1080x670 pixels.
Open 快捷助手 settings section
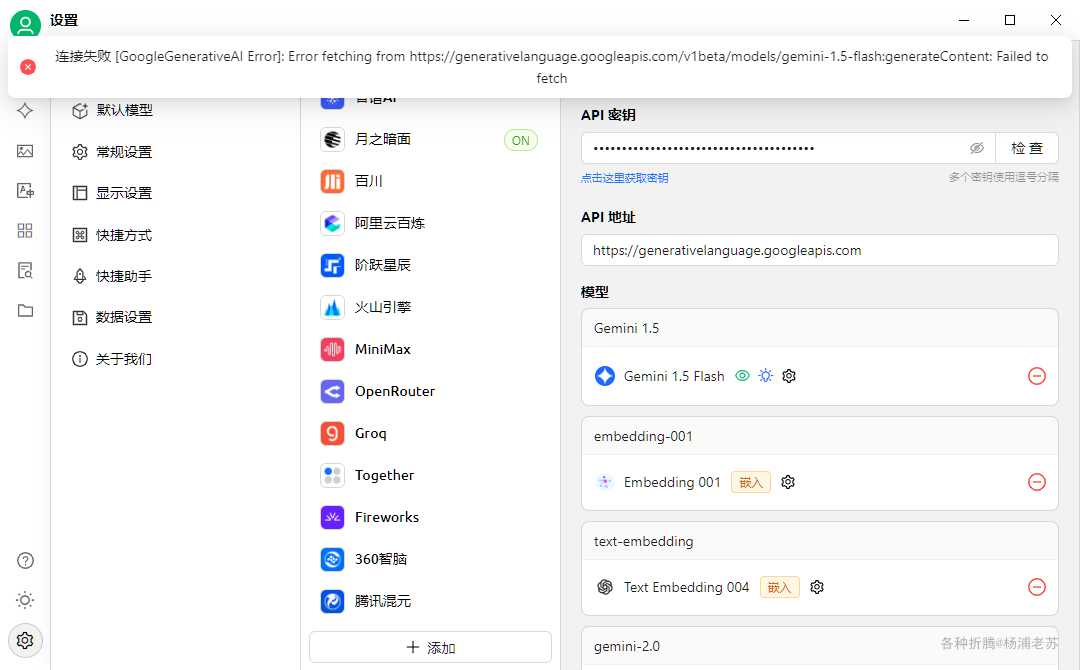tap(112, 276)
